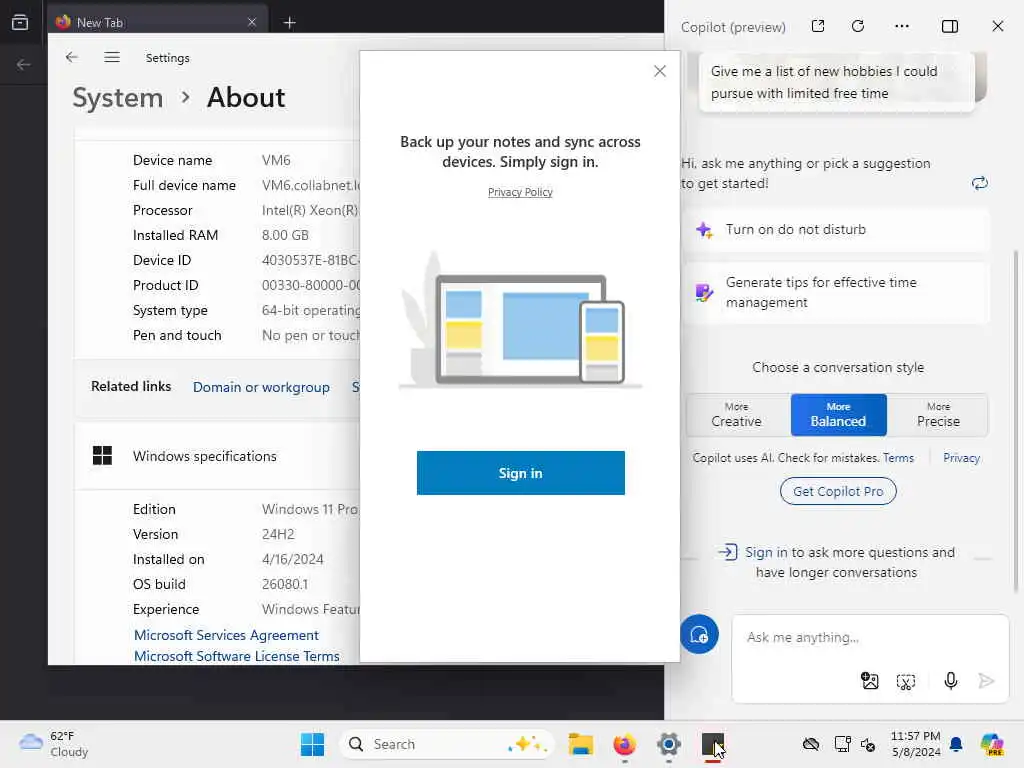1024x768 pixels.
Task: Click Installed on date 4/16/2024
Action: click(x=293, y=559)
